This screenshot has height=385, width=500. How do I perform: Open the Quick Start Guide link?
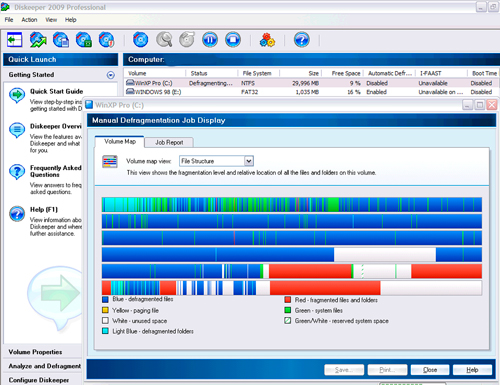(x=56, y=91)
